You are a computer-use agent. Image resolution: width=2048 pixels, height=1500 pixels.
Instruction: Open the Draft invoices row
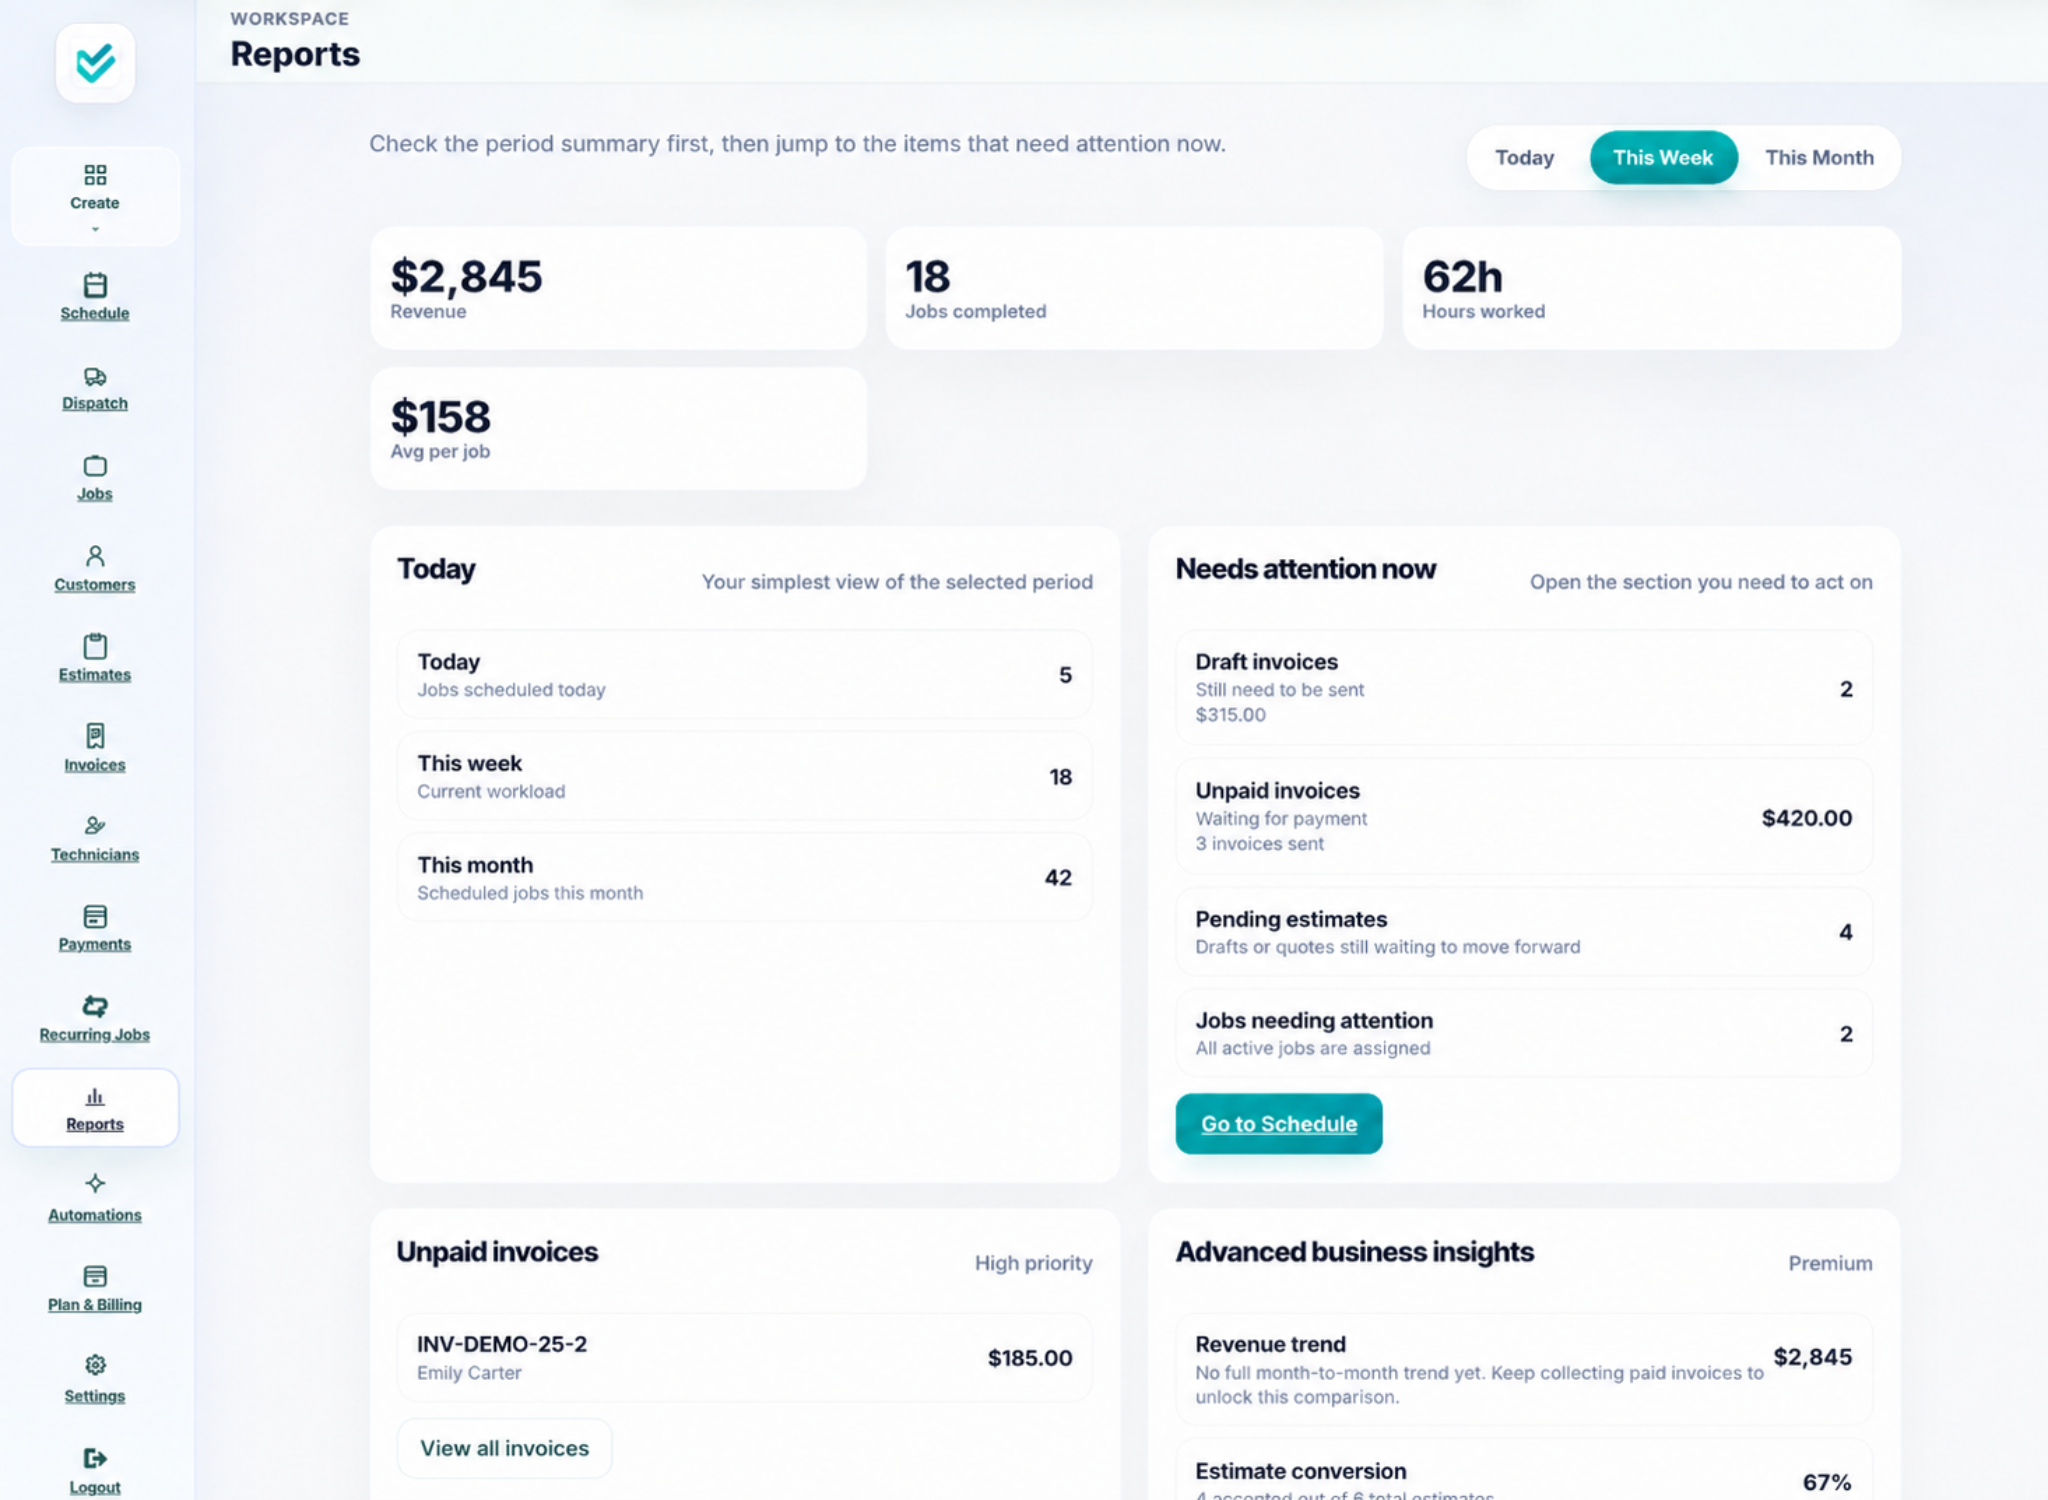[x=1524, y=687]
